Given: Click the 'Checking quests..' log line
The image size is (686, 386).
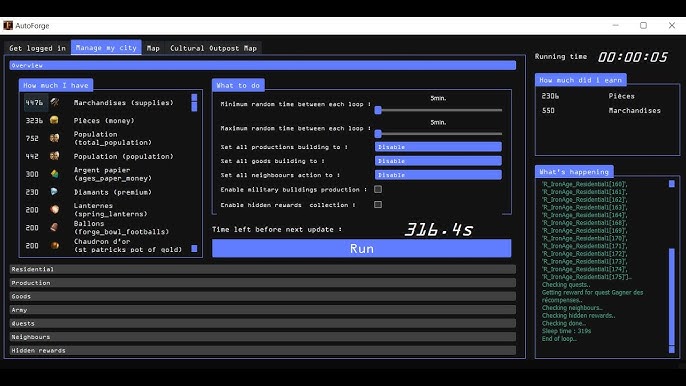Looking at the screenshot, I should pos(566,284).
